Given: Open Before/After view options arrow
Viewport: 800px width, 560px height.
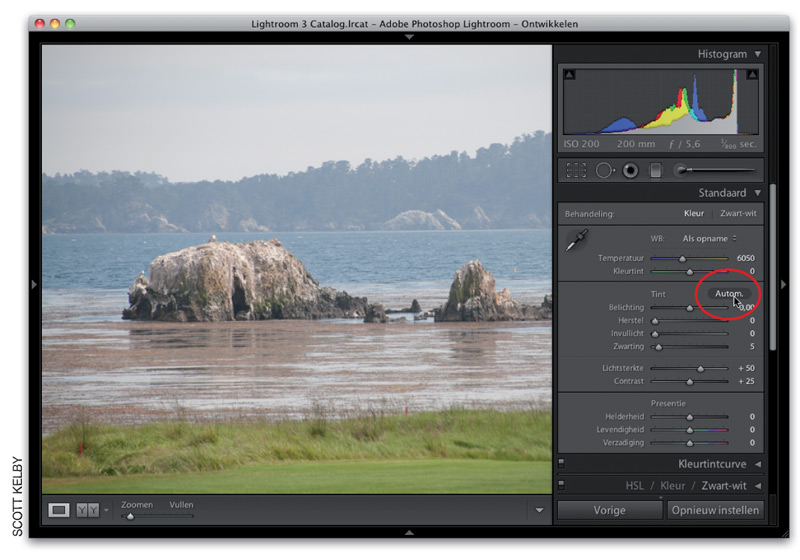Looking at the screenshot, I should pyautogui.click(x=106, y=510).
